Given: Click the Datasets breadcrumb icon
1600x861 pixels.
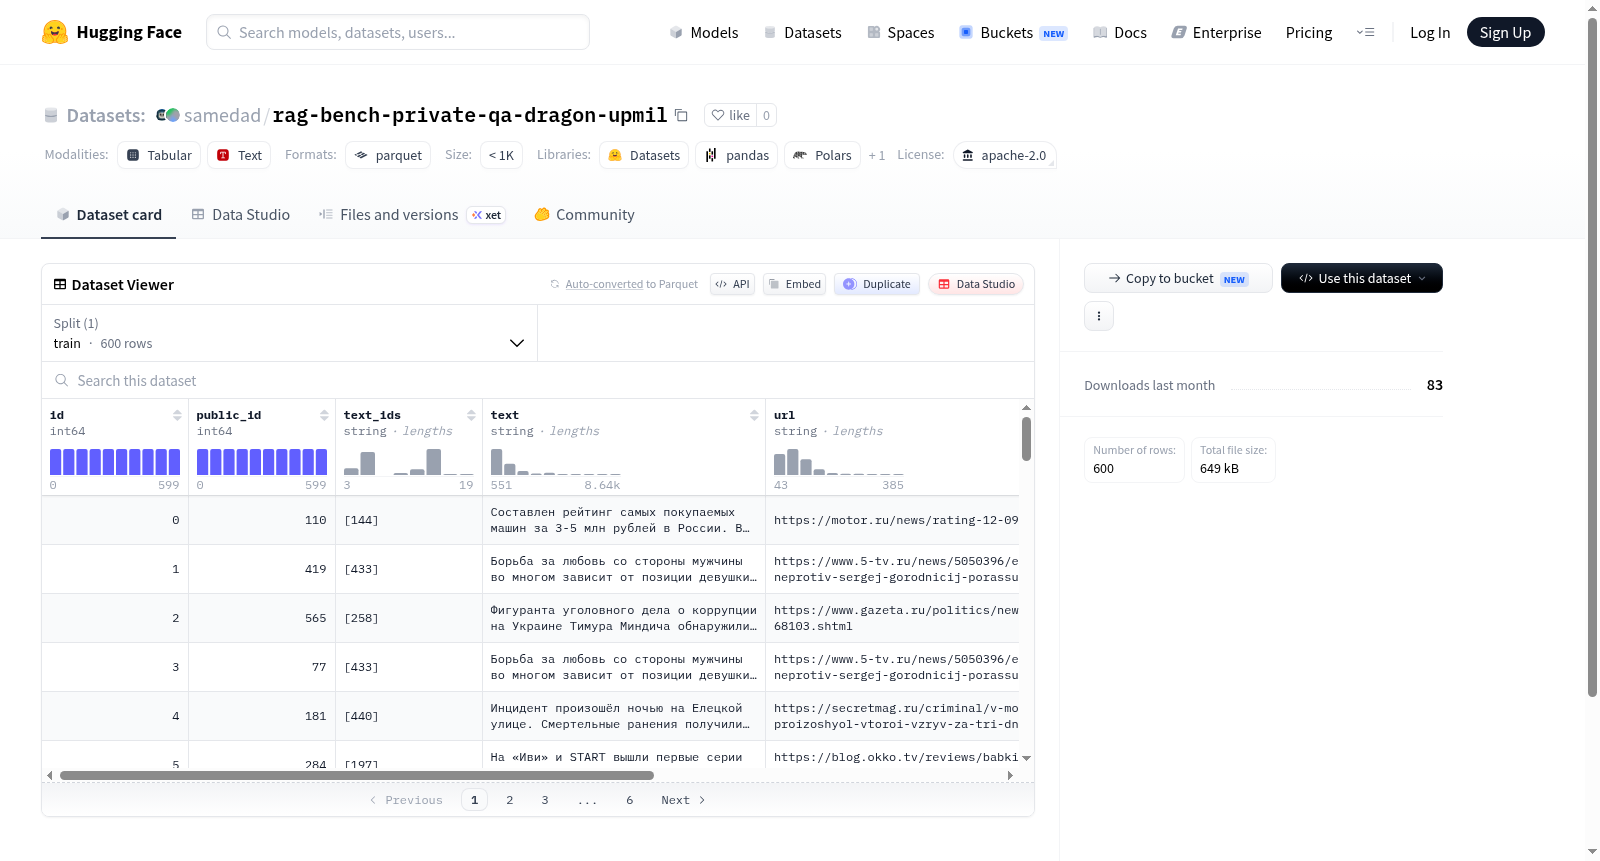Looking at the screenshot, I should point(51,115).
